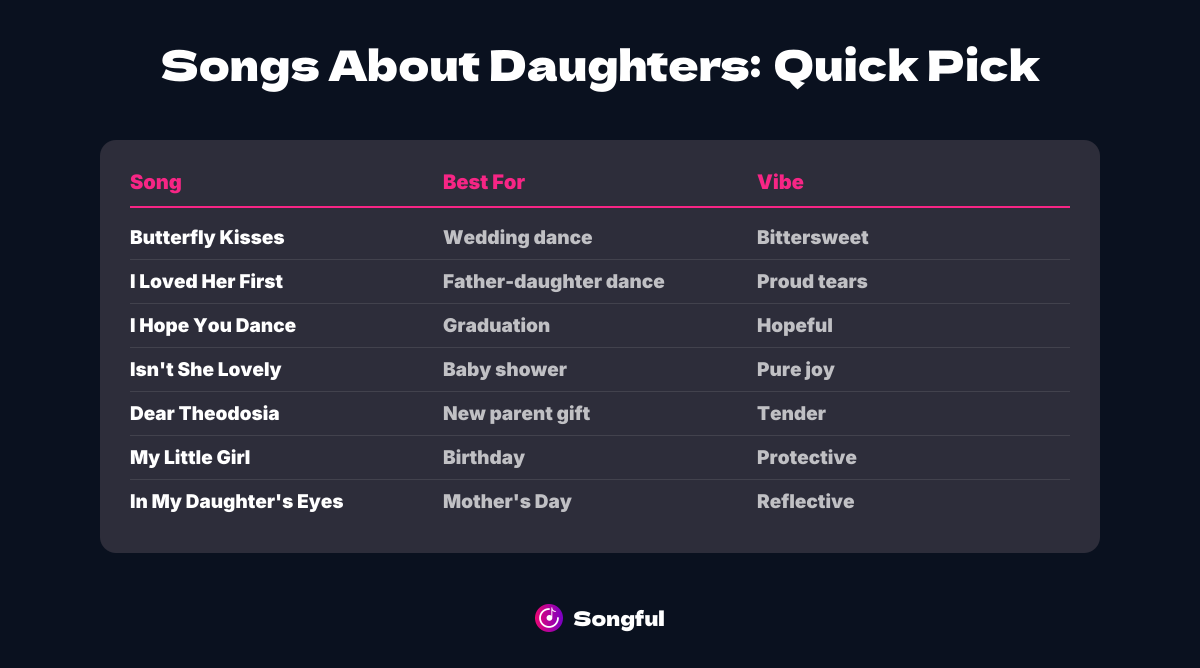Click the Baby shower cell
The image size is (1200, 668).
click(x=504, y=370)
